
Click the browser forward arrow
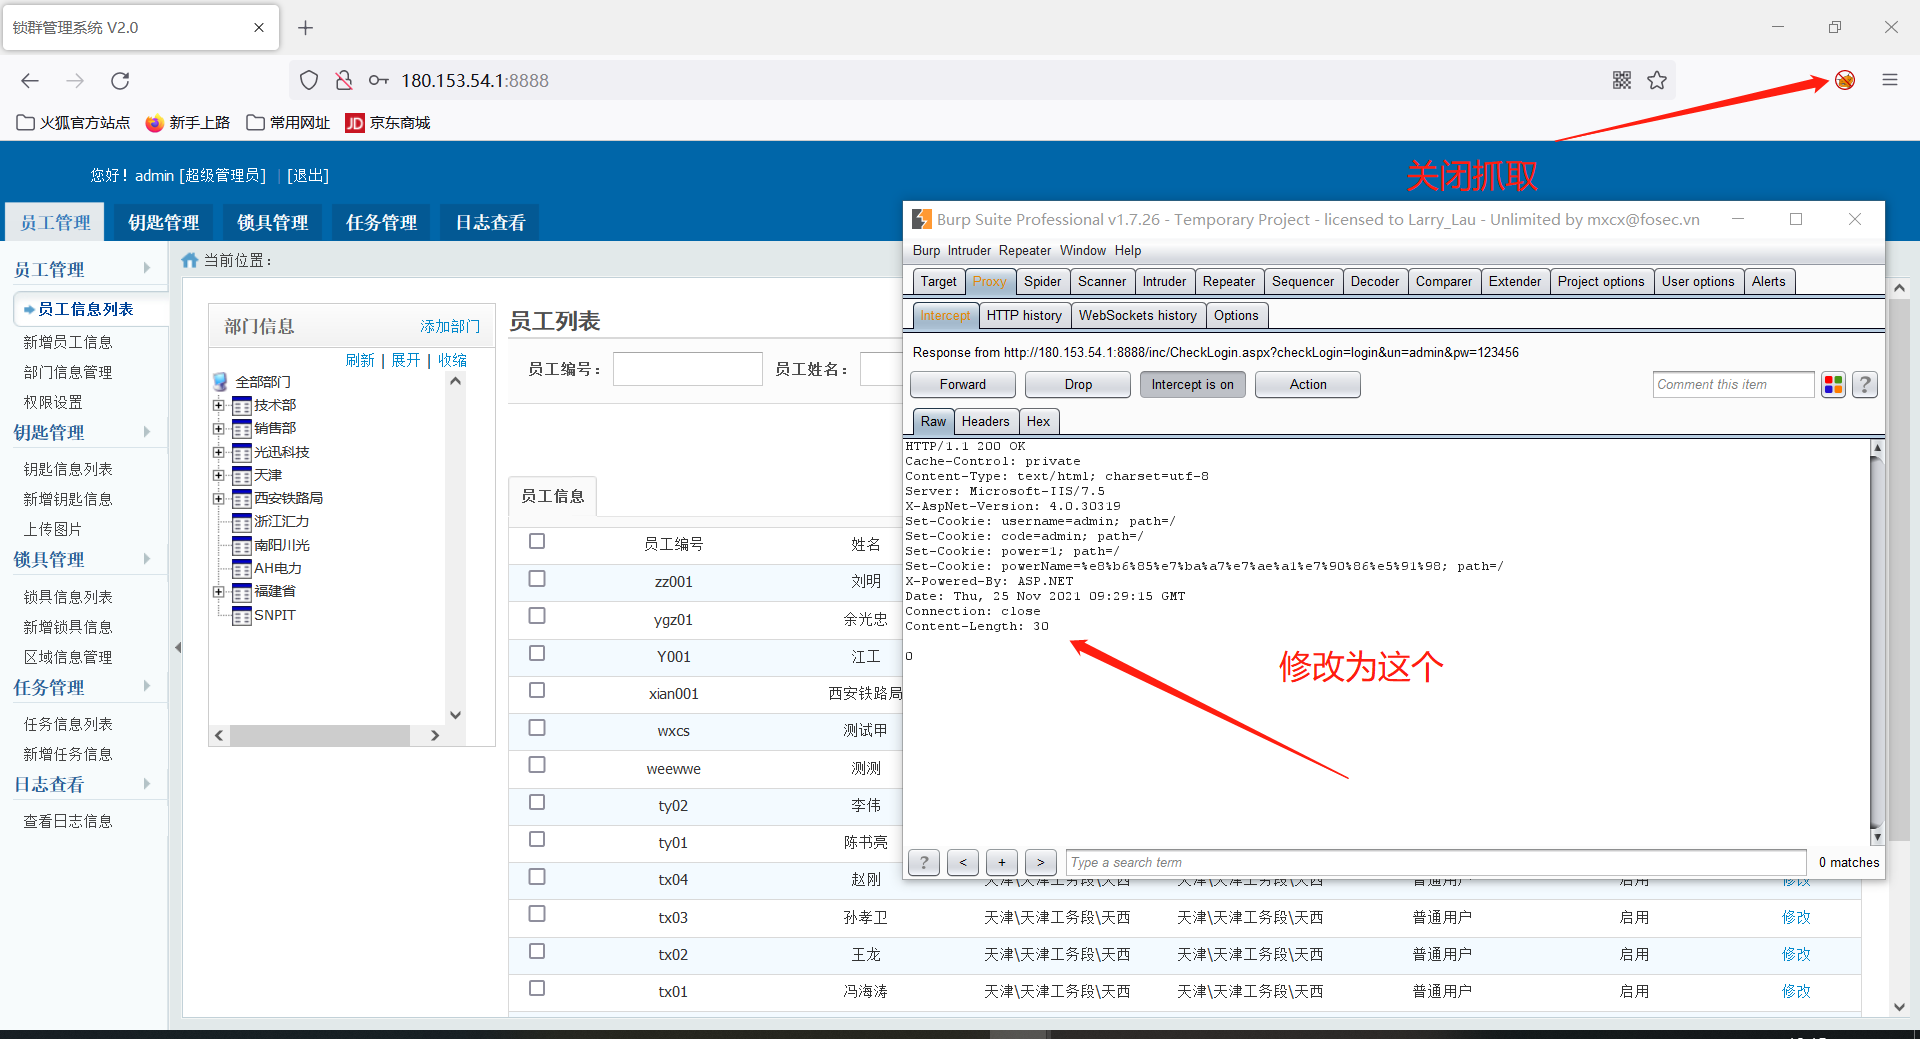click(x=75, y=81)
